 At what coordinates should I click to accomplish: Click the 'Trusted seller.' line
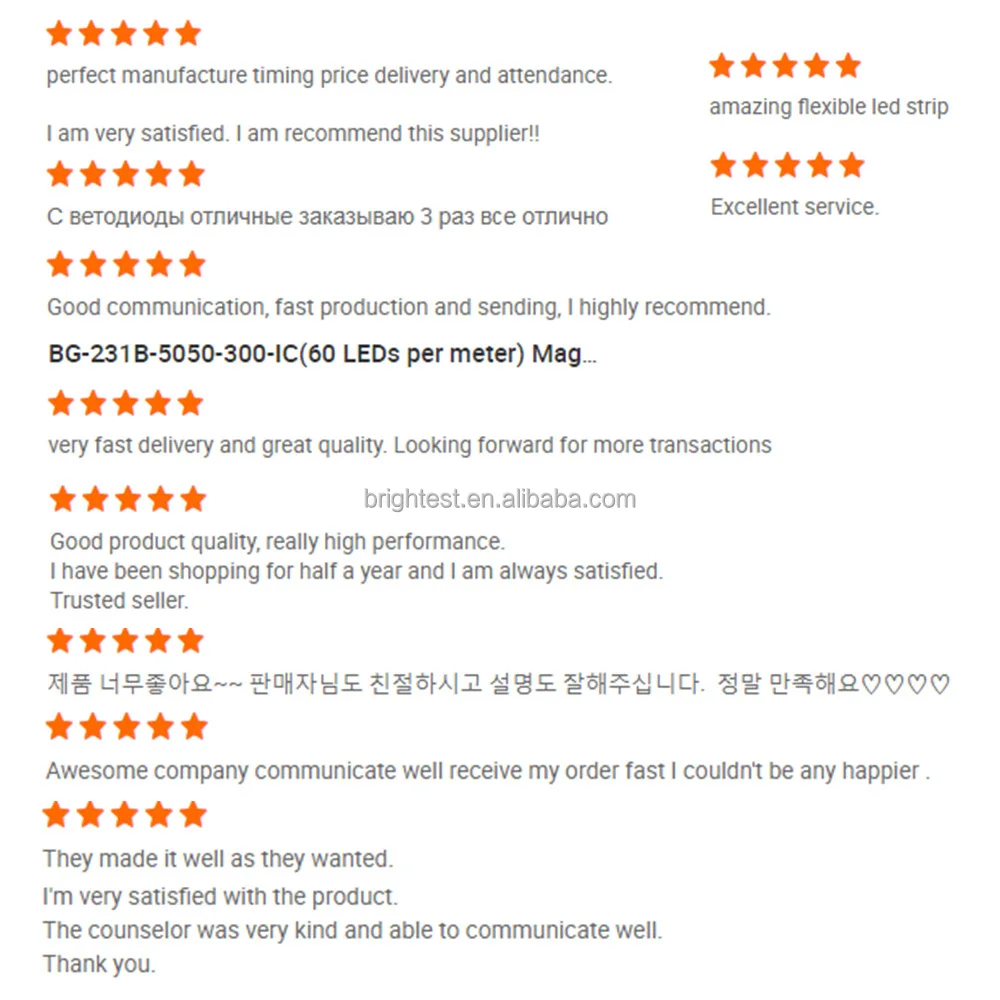point(119,601)
